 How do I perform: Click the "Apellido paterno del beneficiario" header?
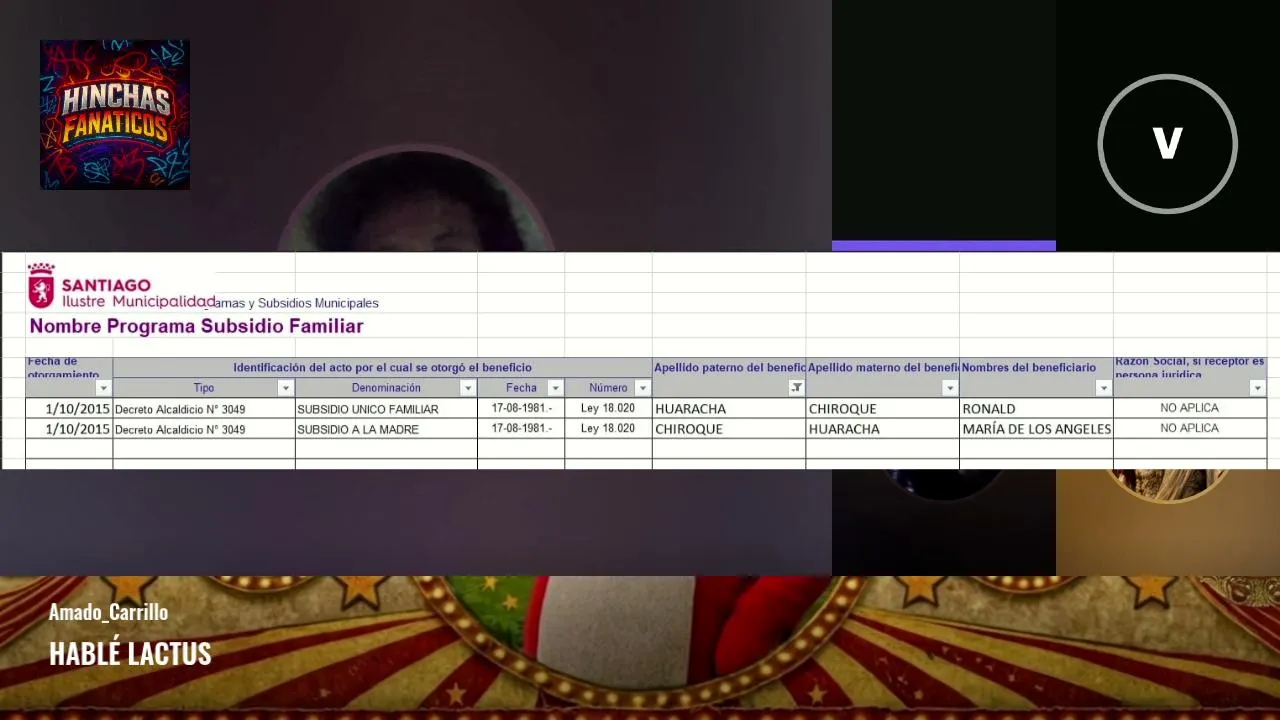click(x=729, y=368)
